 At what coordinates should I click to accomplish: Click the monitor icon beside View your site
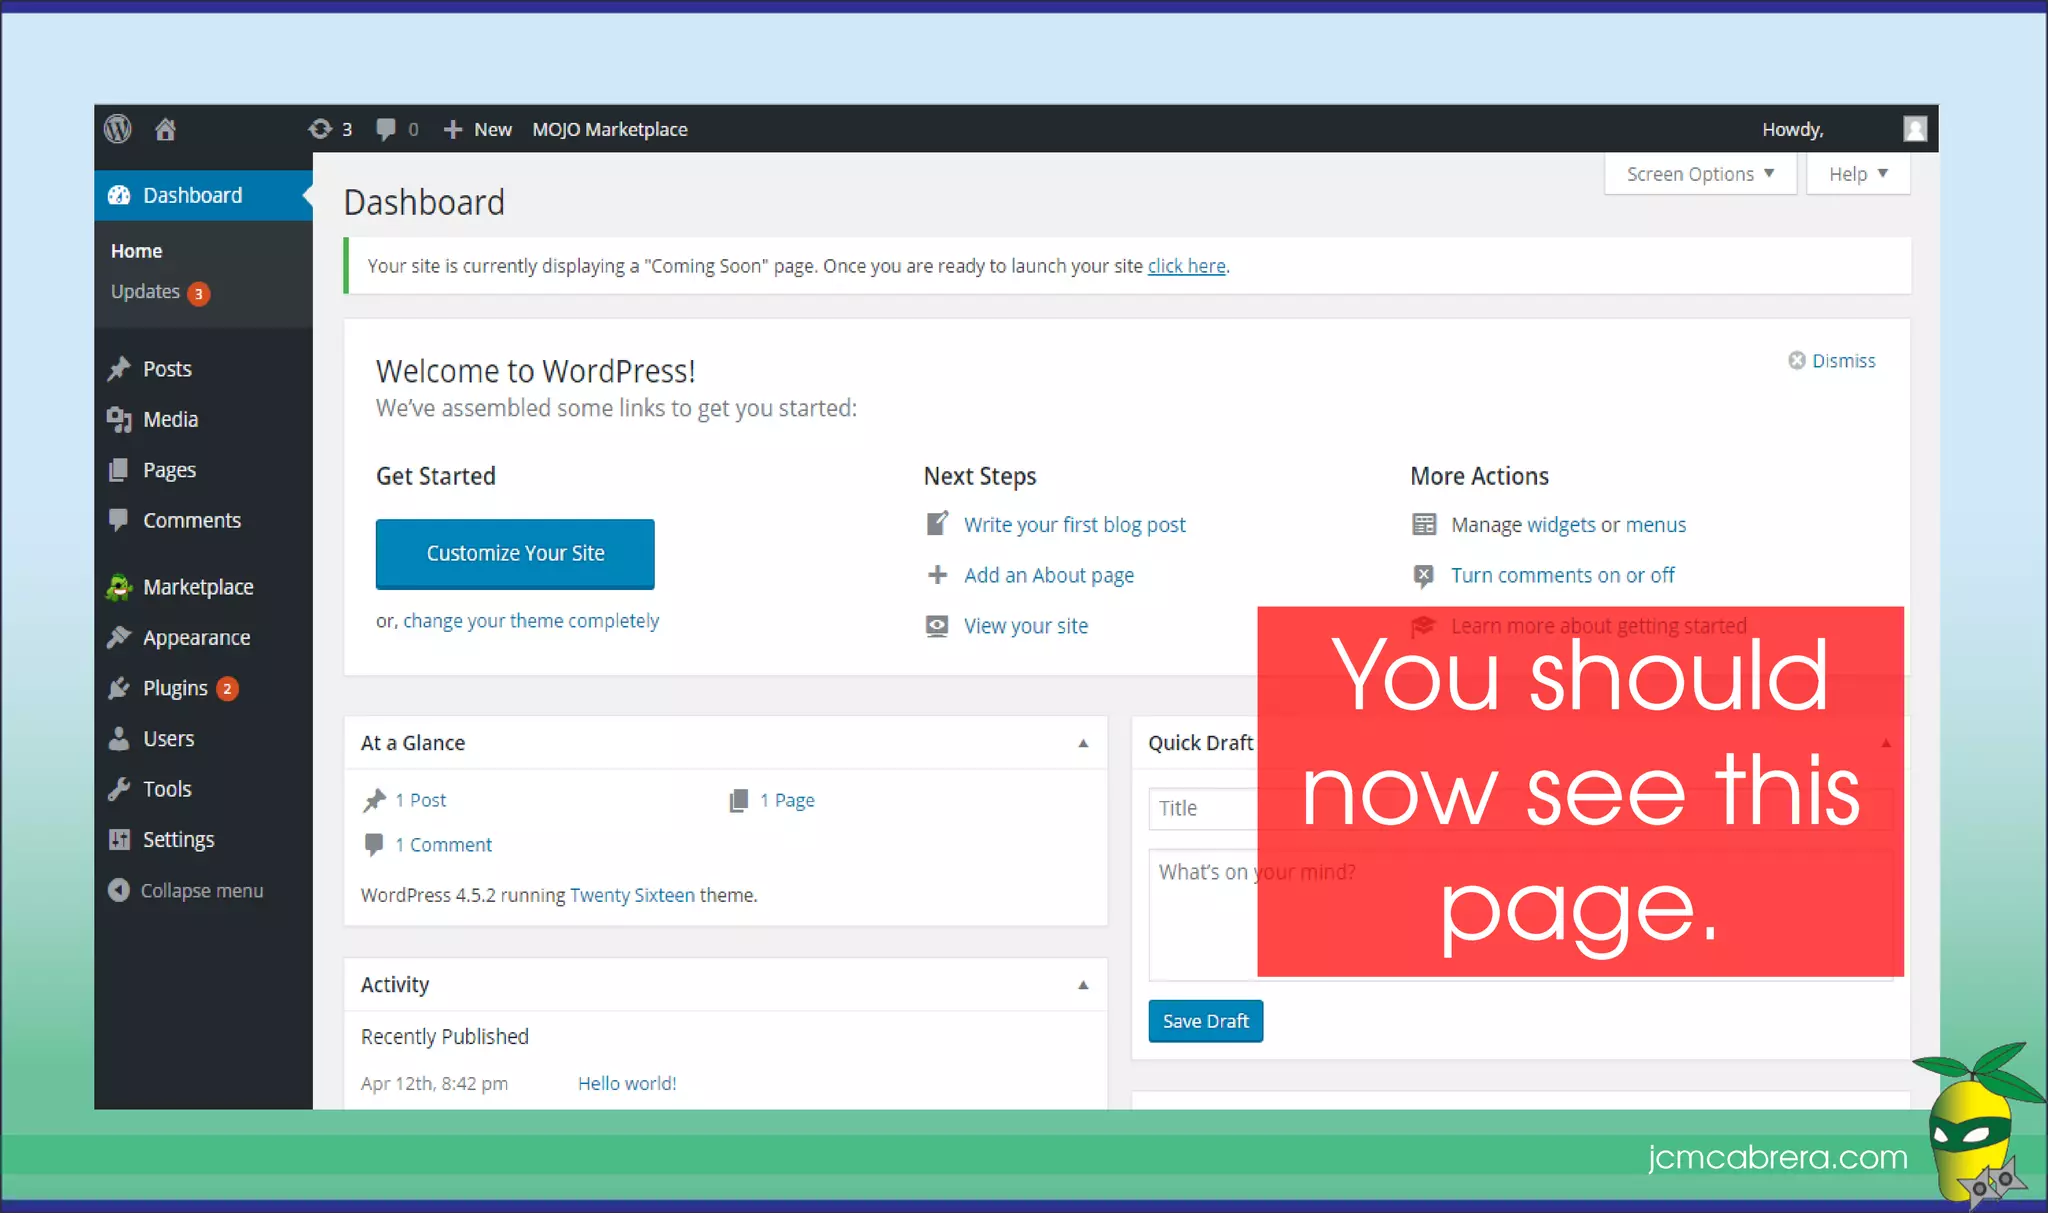coord(937,626)
